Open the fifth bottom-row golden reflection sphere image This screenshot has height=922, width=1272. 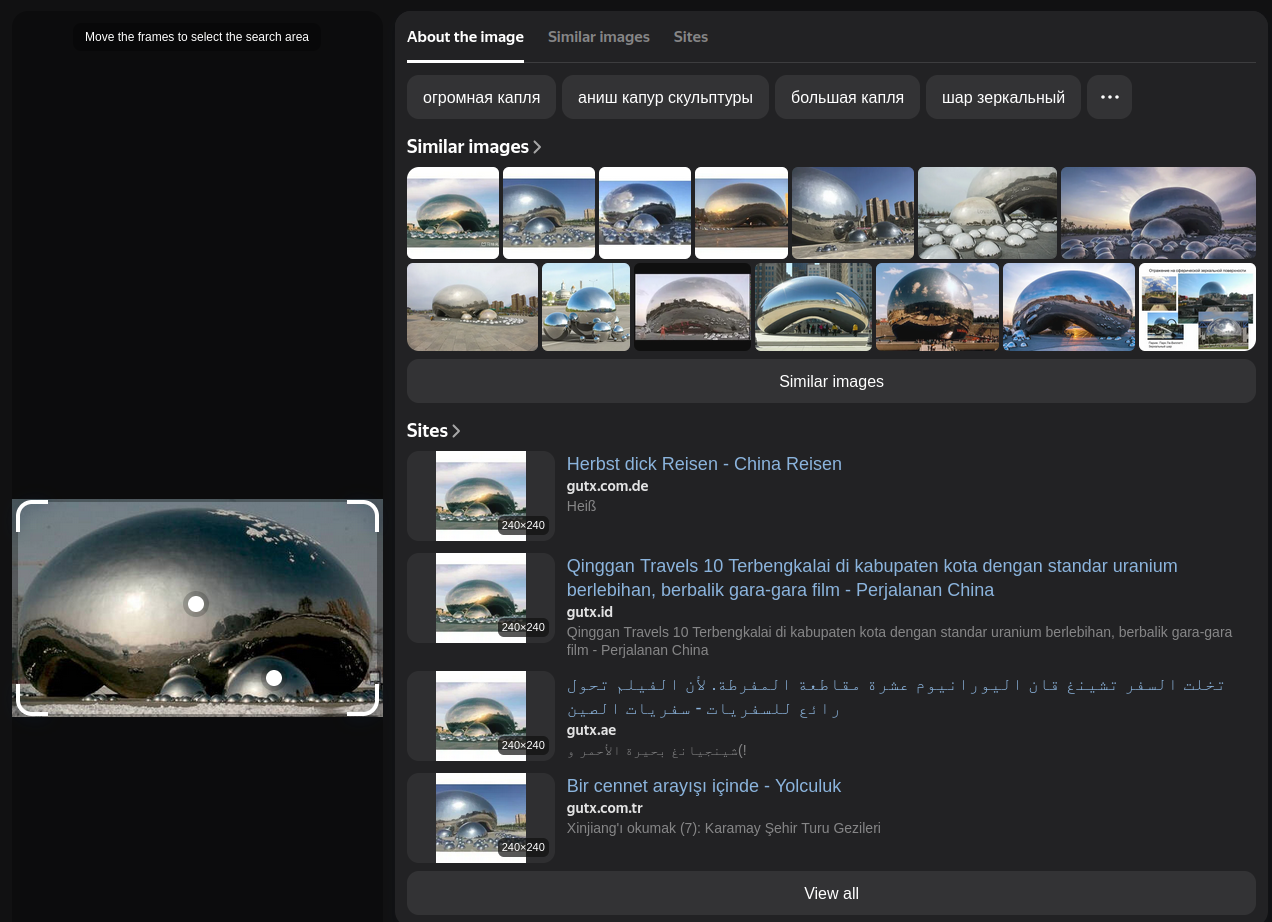[x=937, y=307]
